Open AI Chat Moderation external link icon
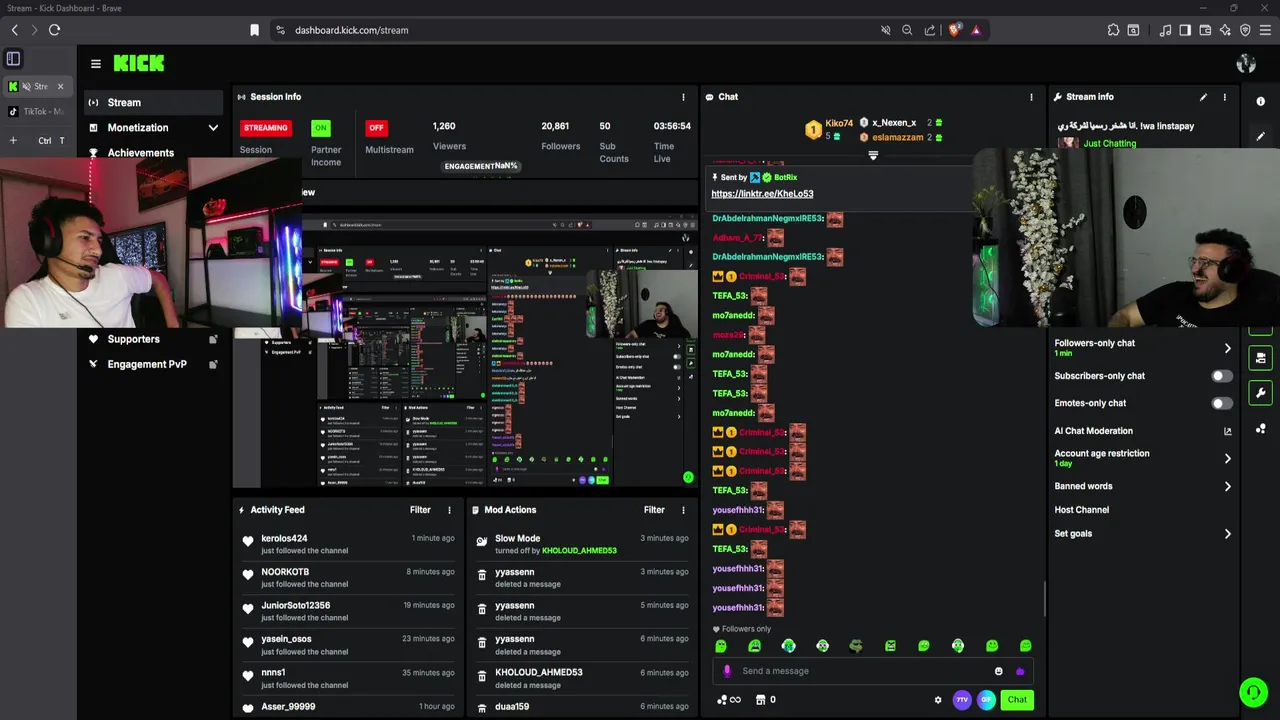The width and height of the screenshot is (1280, 720). 1228,431
